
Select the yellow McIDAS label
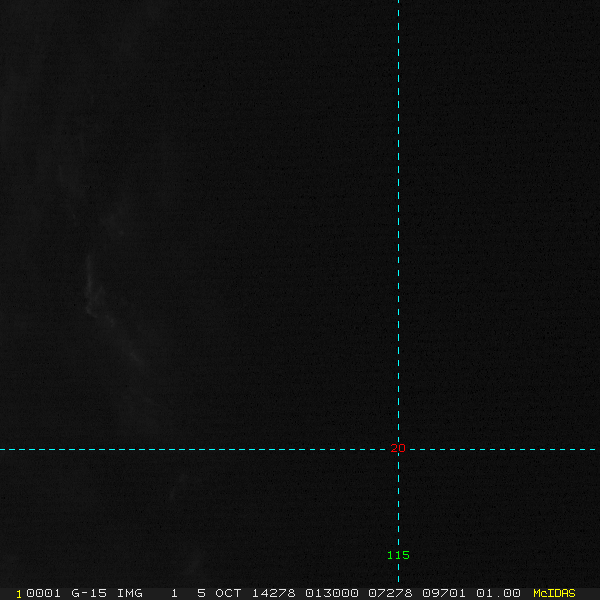click(554, 593)
